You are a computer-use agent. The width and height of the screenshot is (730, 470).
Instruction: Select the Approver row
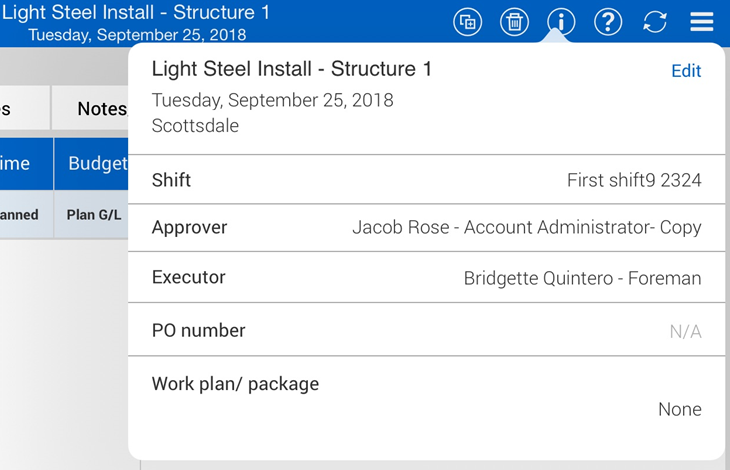pos(426,227)
